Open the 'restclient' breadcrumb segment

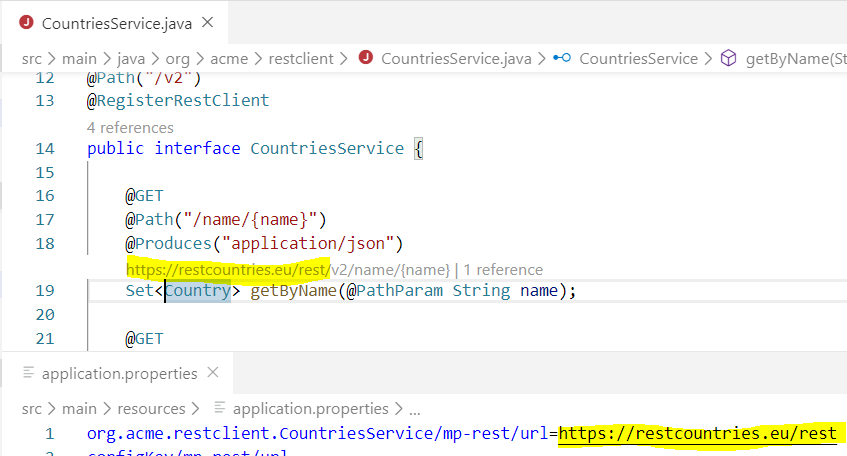pos(301,58)
